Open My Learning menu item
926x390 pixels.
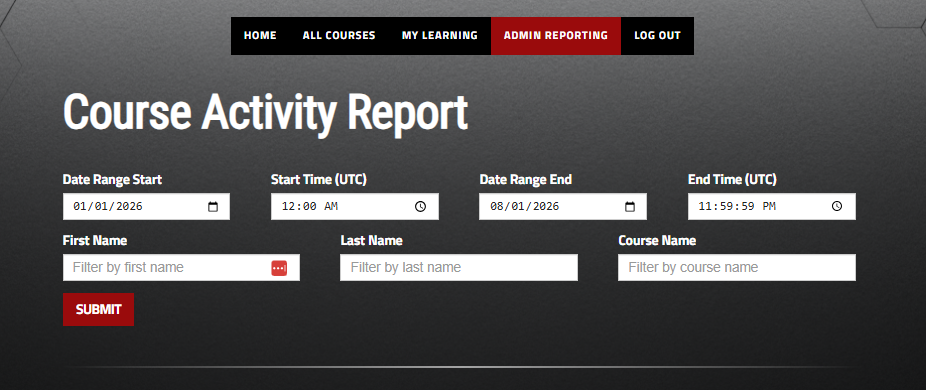pos(440,35)
